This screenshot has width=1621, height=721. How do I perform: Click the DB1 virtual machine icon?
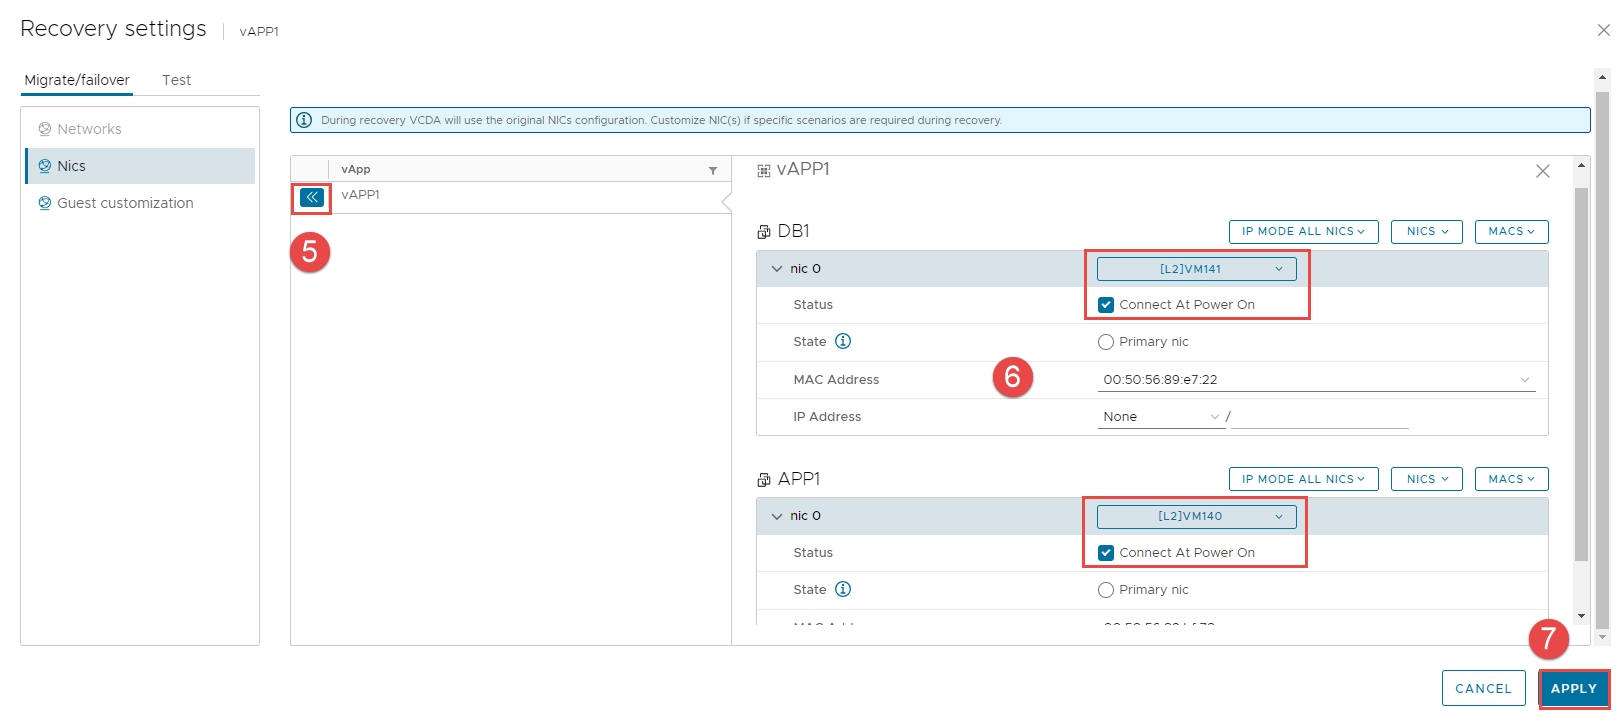[x=764, y=232]
